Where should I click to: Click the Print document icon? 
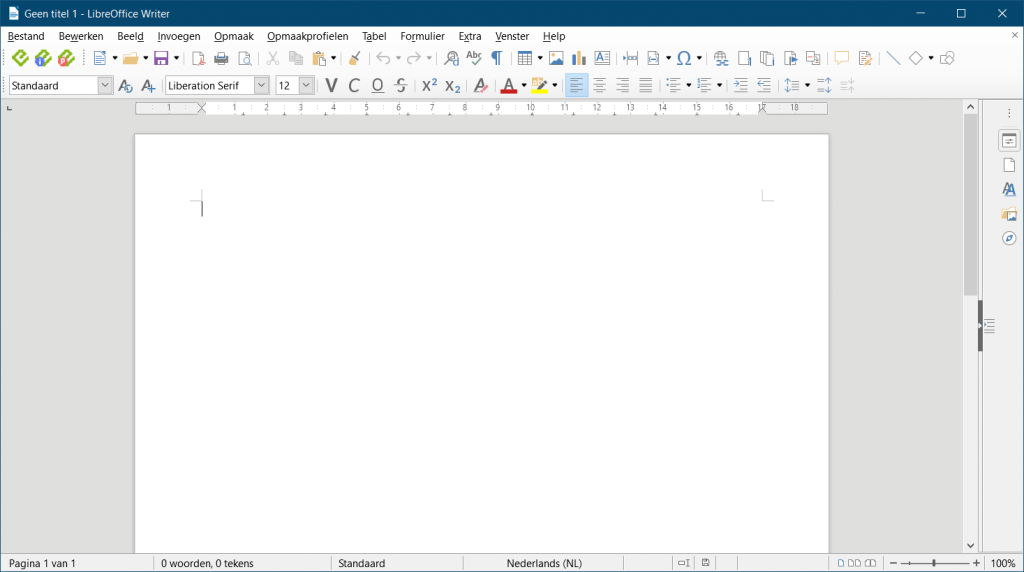[221, 59]
